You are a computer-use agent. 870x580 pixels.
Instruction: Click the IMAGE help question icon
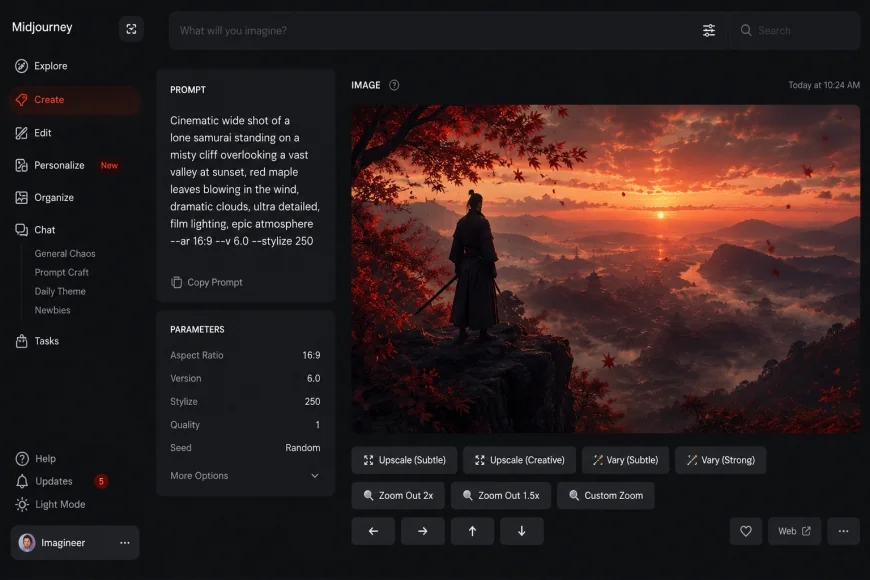[394, 85]
